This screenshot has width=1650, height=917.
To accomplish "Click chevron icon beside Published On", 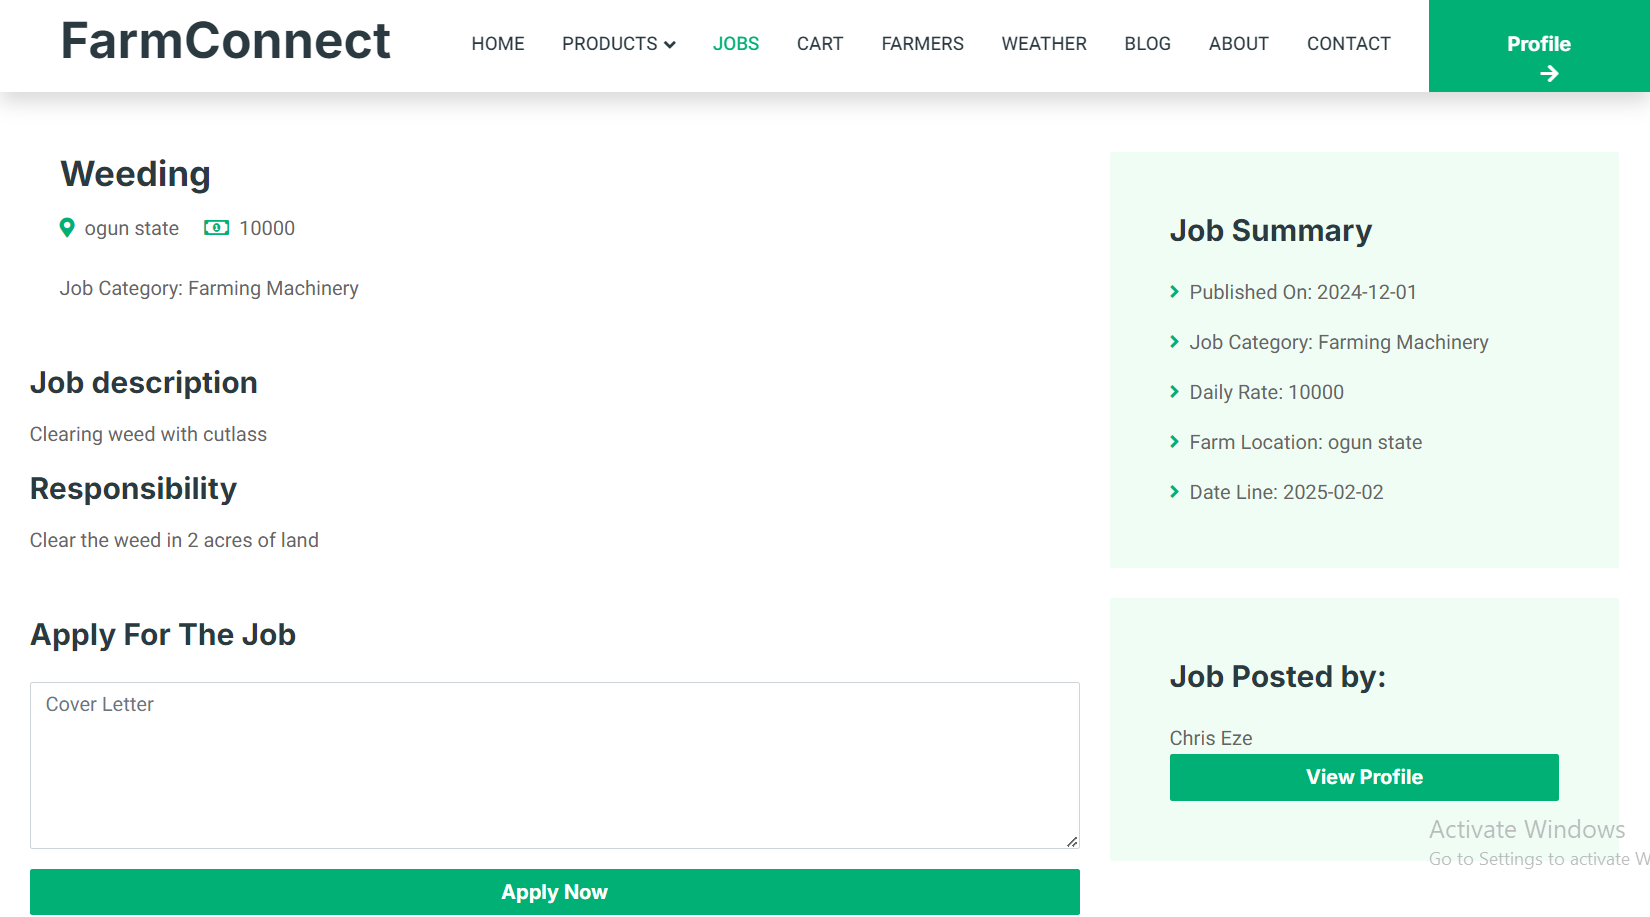I will click(1175, 292).
